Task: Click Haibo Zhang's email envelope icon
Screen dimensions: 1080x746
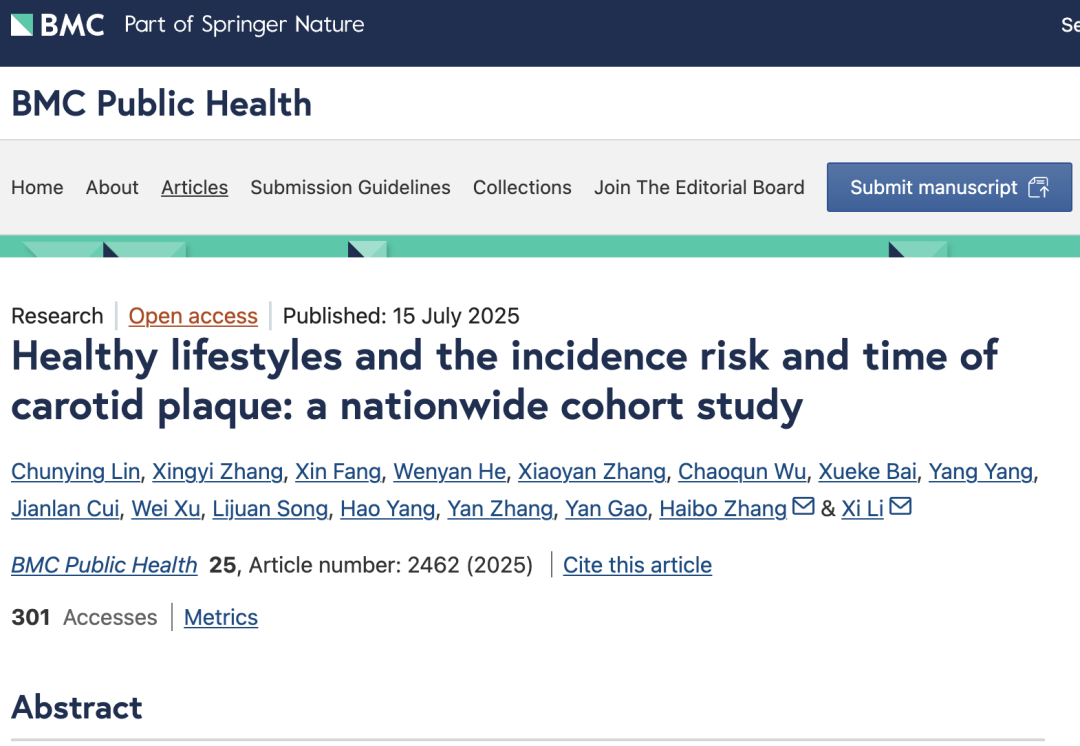Action: [x=803, y=507]
